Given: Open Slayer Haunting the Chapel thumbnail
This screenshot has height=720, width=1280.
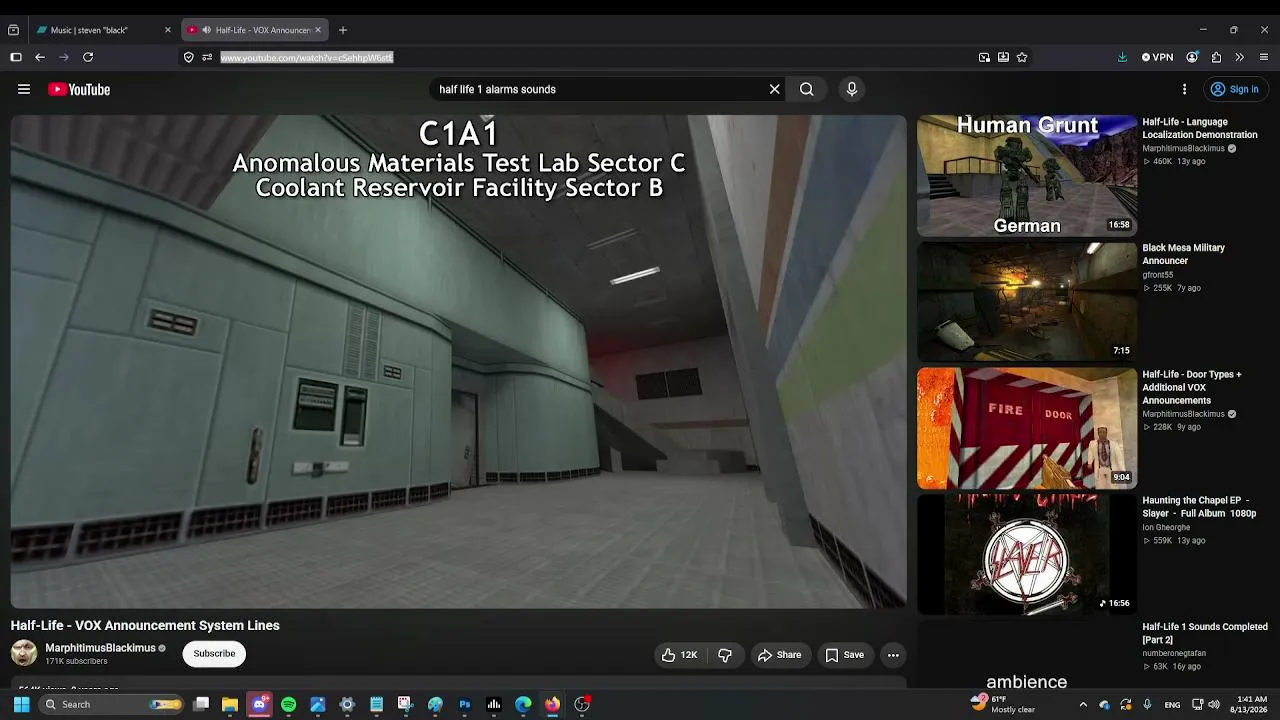Looking at the screenshot, I should [1027, 554].
